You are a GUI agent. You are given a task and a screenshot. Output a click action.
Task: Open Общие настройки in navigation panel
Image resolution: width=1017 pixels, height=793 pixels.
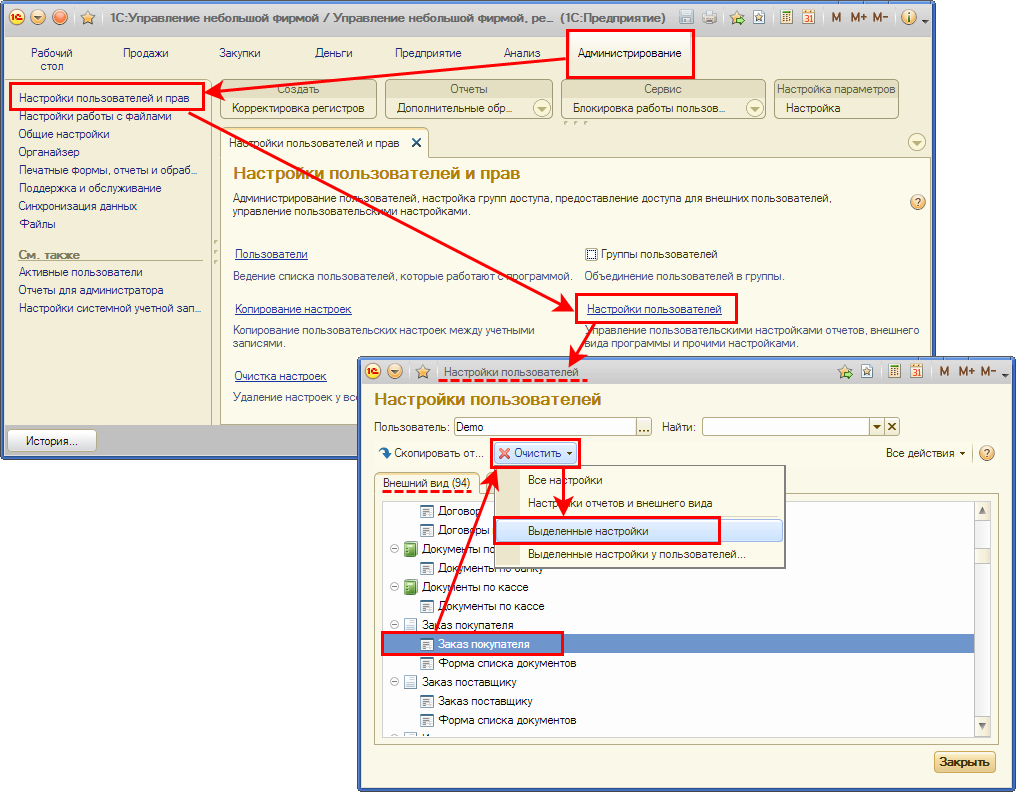64,134
